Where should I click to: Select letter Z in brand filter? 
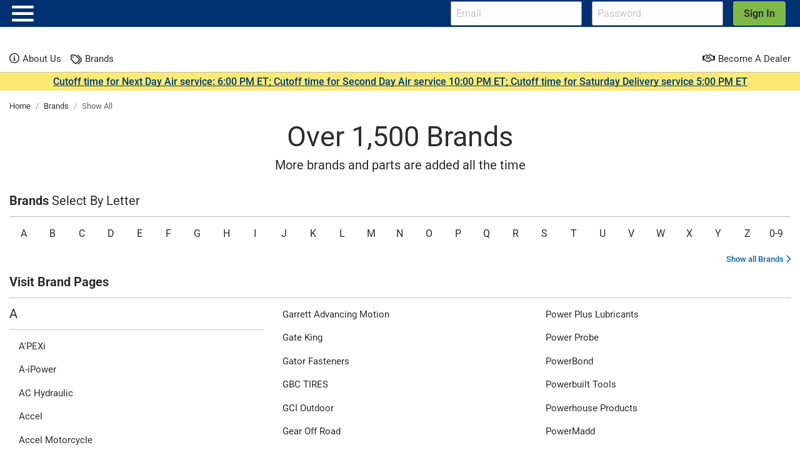point(747,234)
